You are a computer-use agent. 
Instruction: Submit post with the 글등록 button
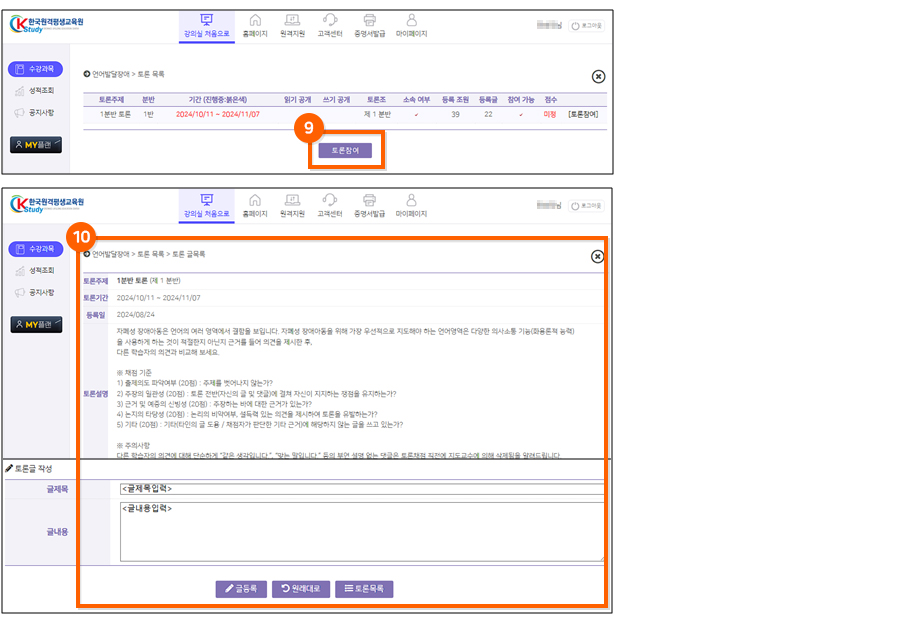240,589
